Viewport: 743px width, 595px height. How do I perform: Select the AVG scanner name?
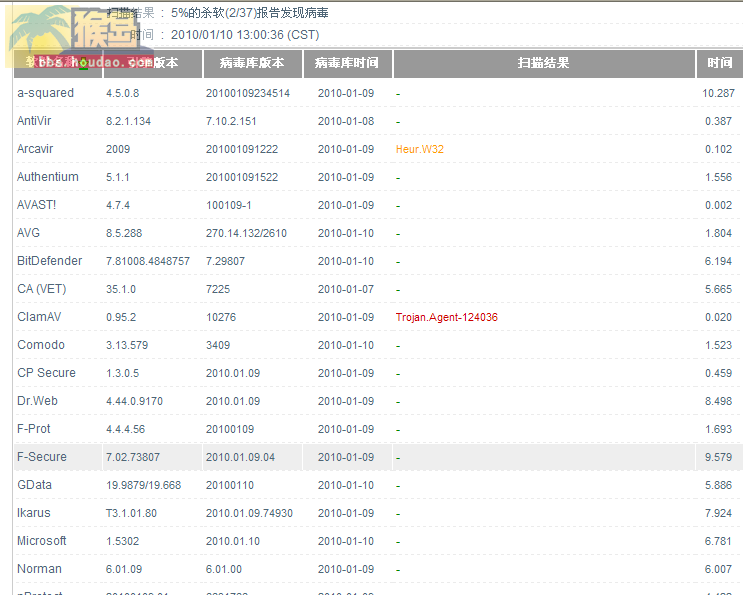click(x=28, y=233)
